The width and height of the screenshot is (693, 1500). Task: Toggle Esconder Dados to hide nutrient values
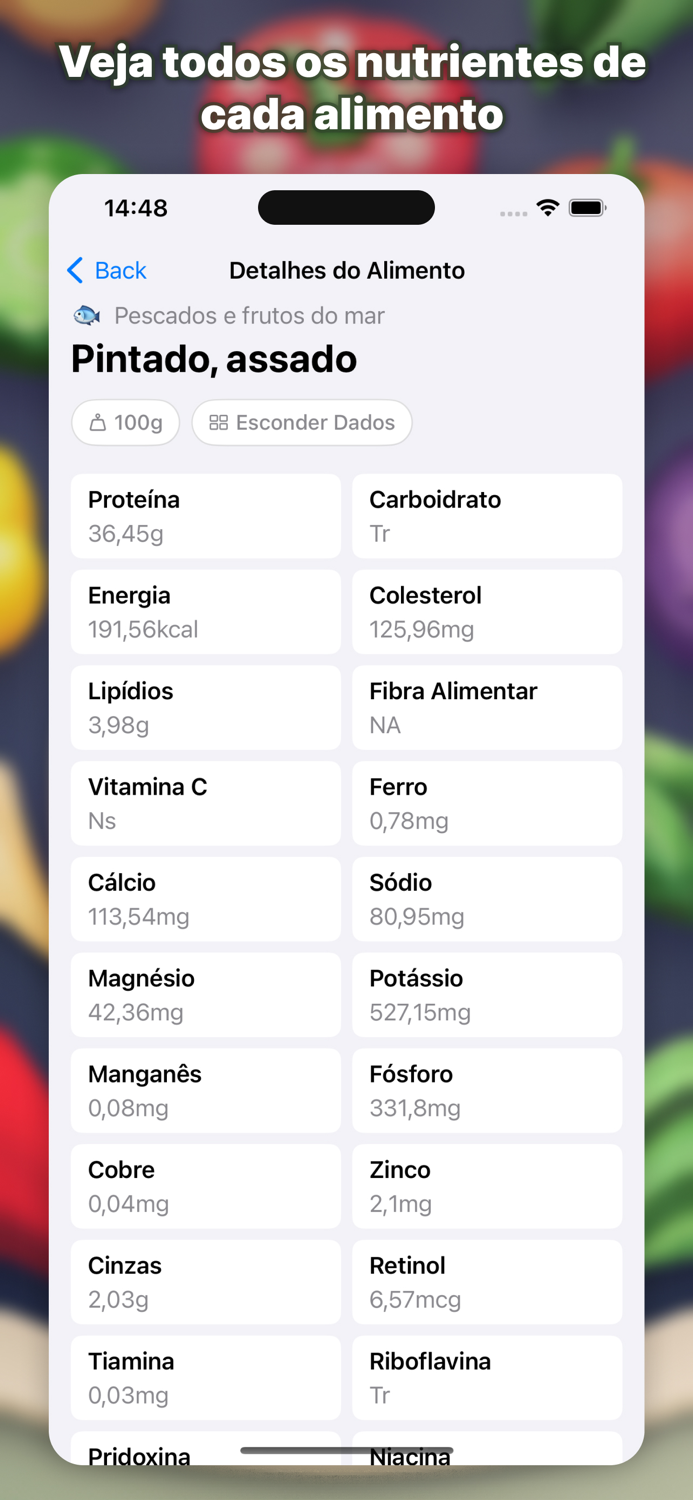click(x=302, y=422)
